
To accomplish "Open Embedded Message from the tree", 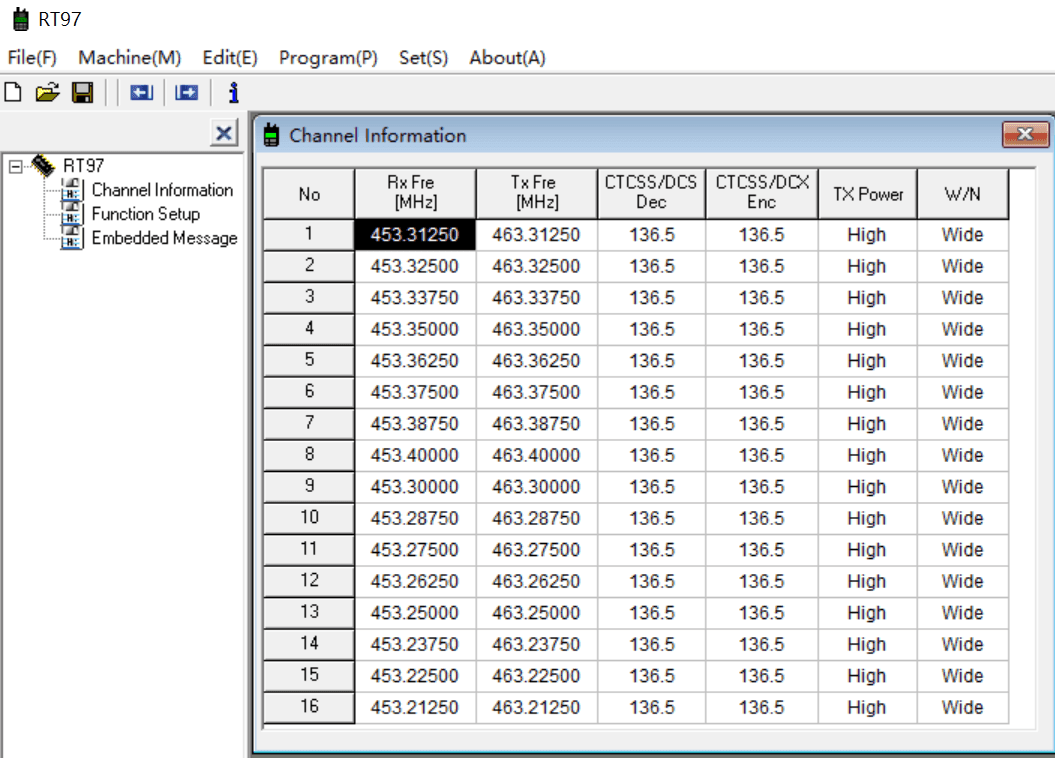I will [164, 238].
